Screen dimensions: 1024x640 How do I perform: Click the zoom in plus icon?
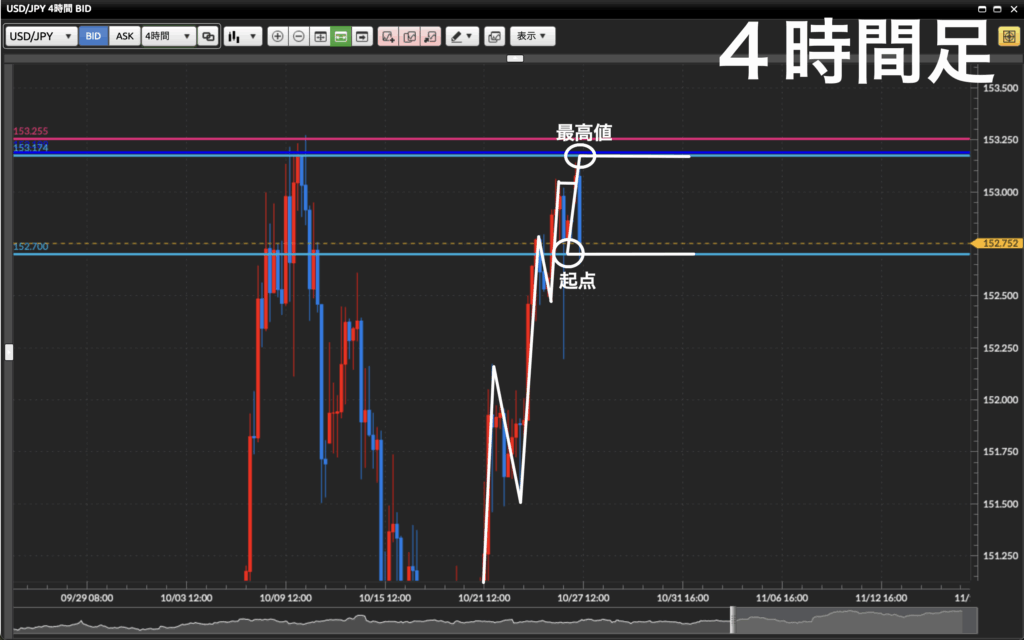[x=278, y=36]
